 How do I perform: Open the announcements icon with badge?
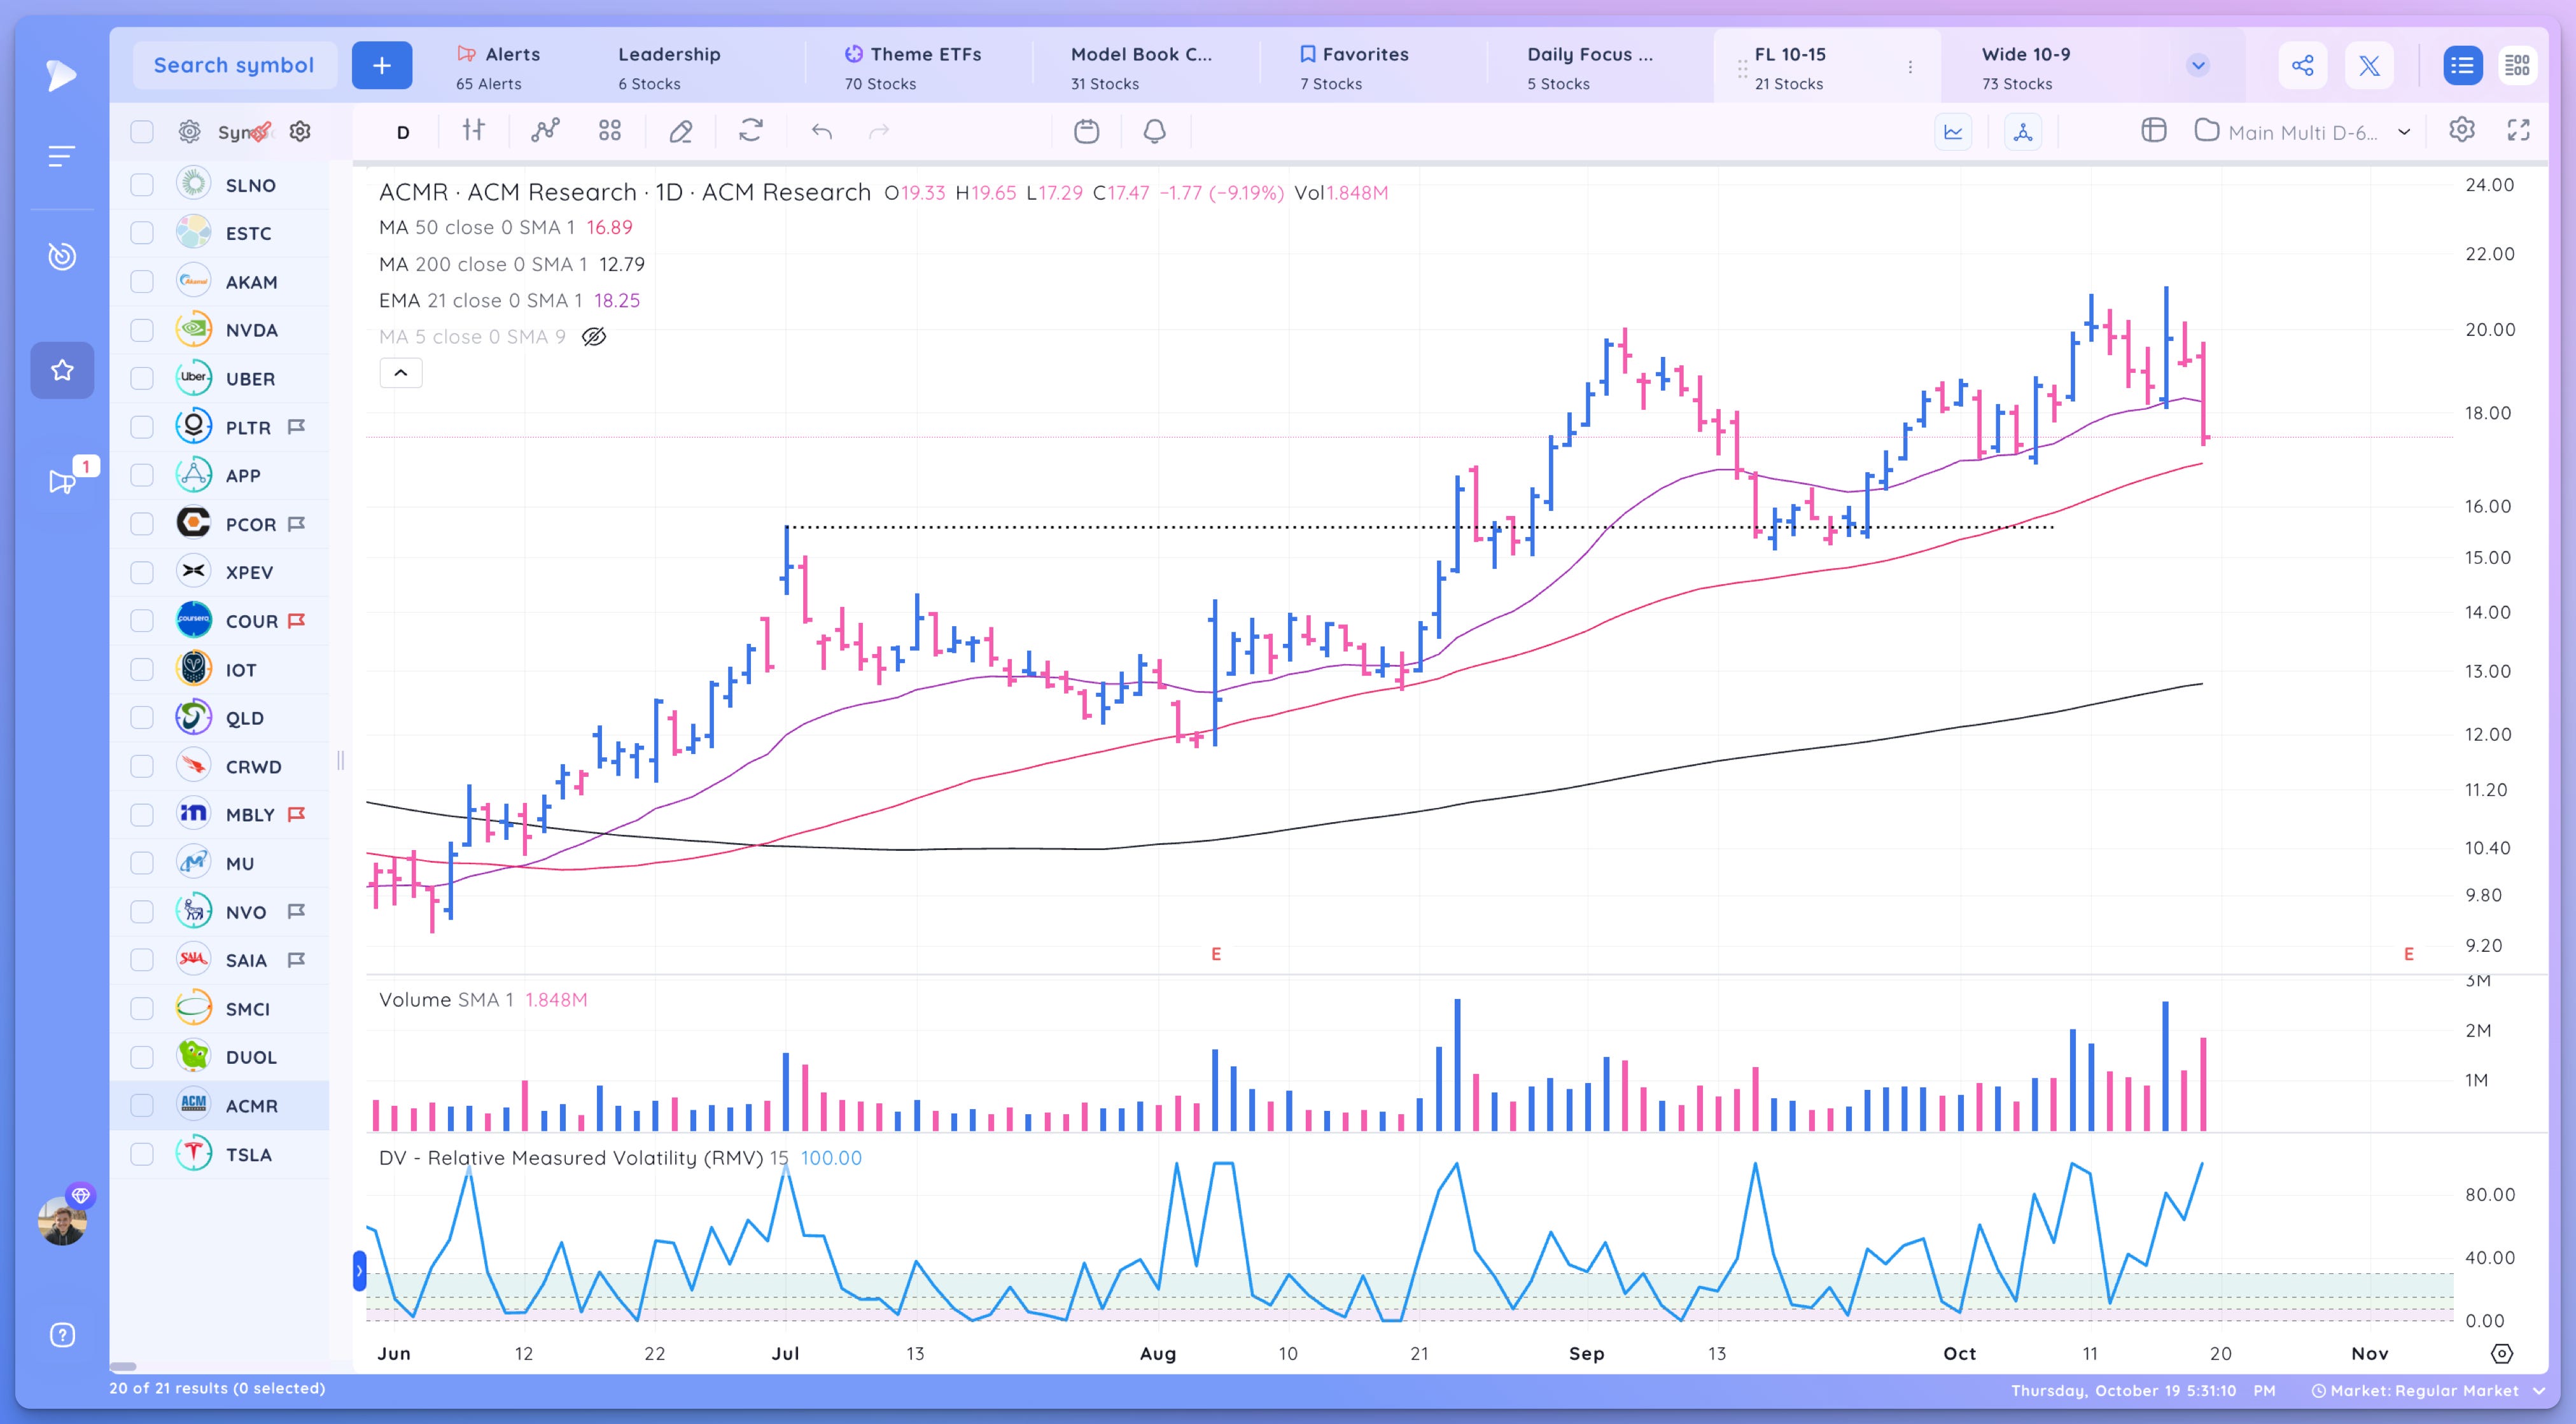(x=62, y=482)
